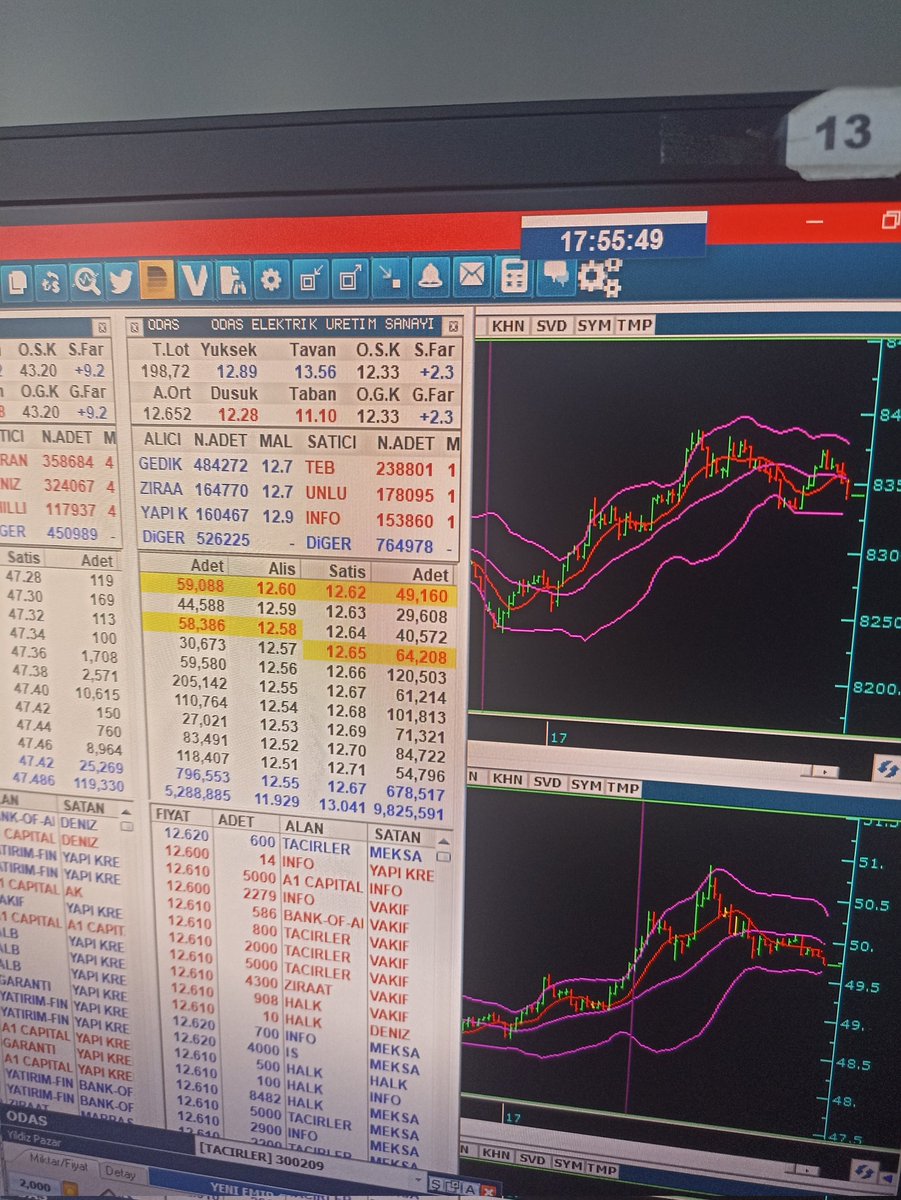Click the SATICI column header

click(332, 442)
